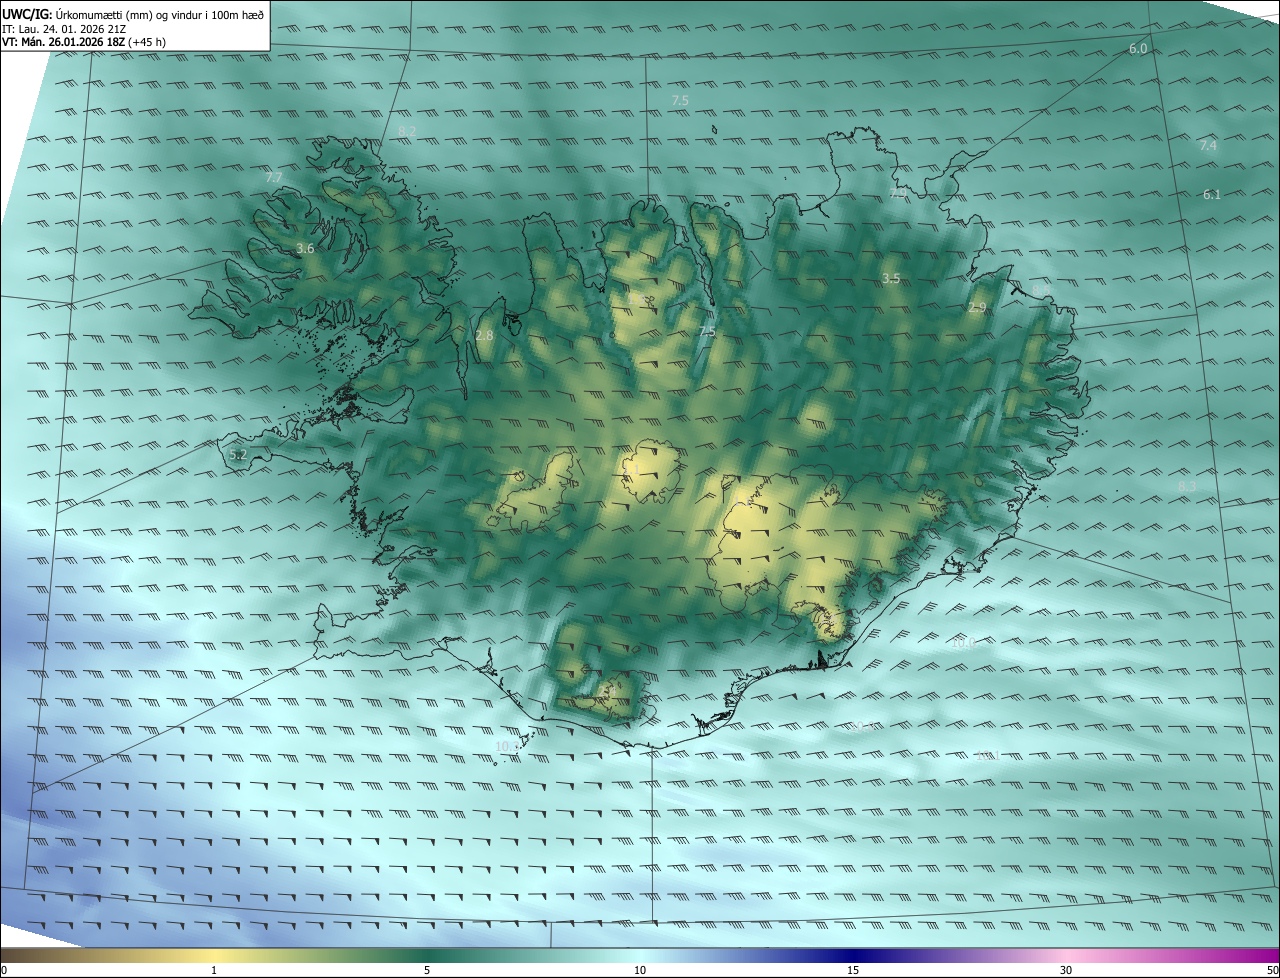Click the 3.6 value in Westfjords
The width and height of the screenshot is (1280, 978).
tap(306, 248)
